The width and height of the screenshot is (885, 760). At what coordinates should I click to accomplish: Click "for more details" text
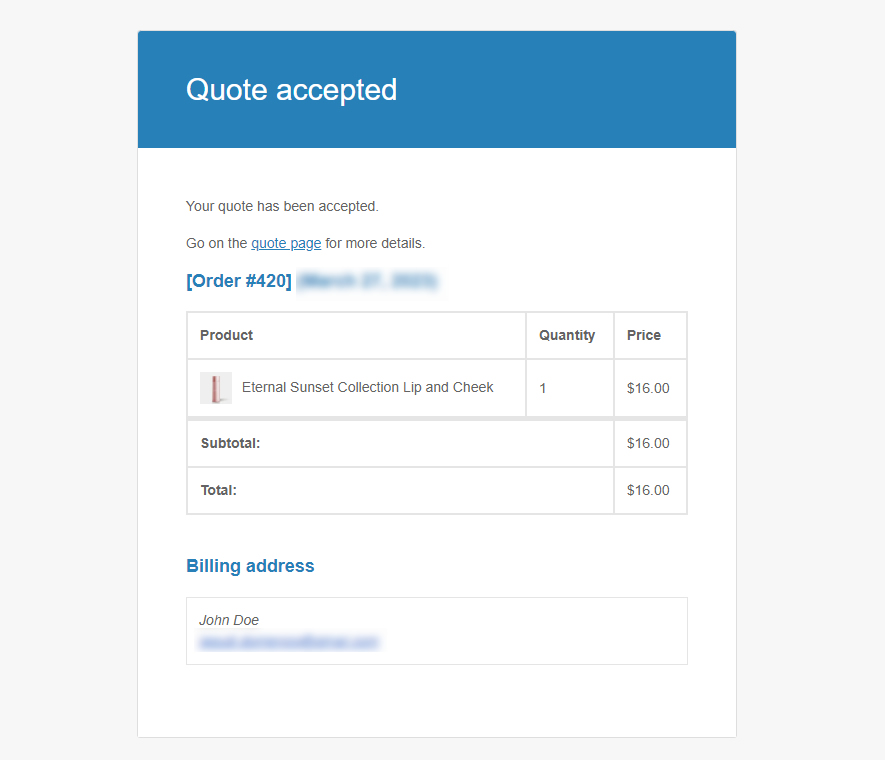coord(375,243)
